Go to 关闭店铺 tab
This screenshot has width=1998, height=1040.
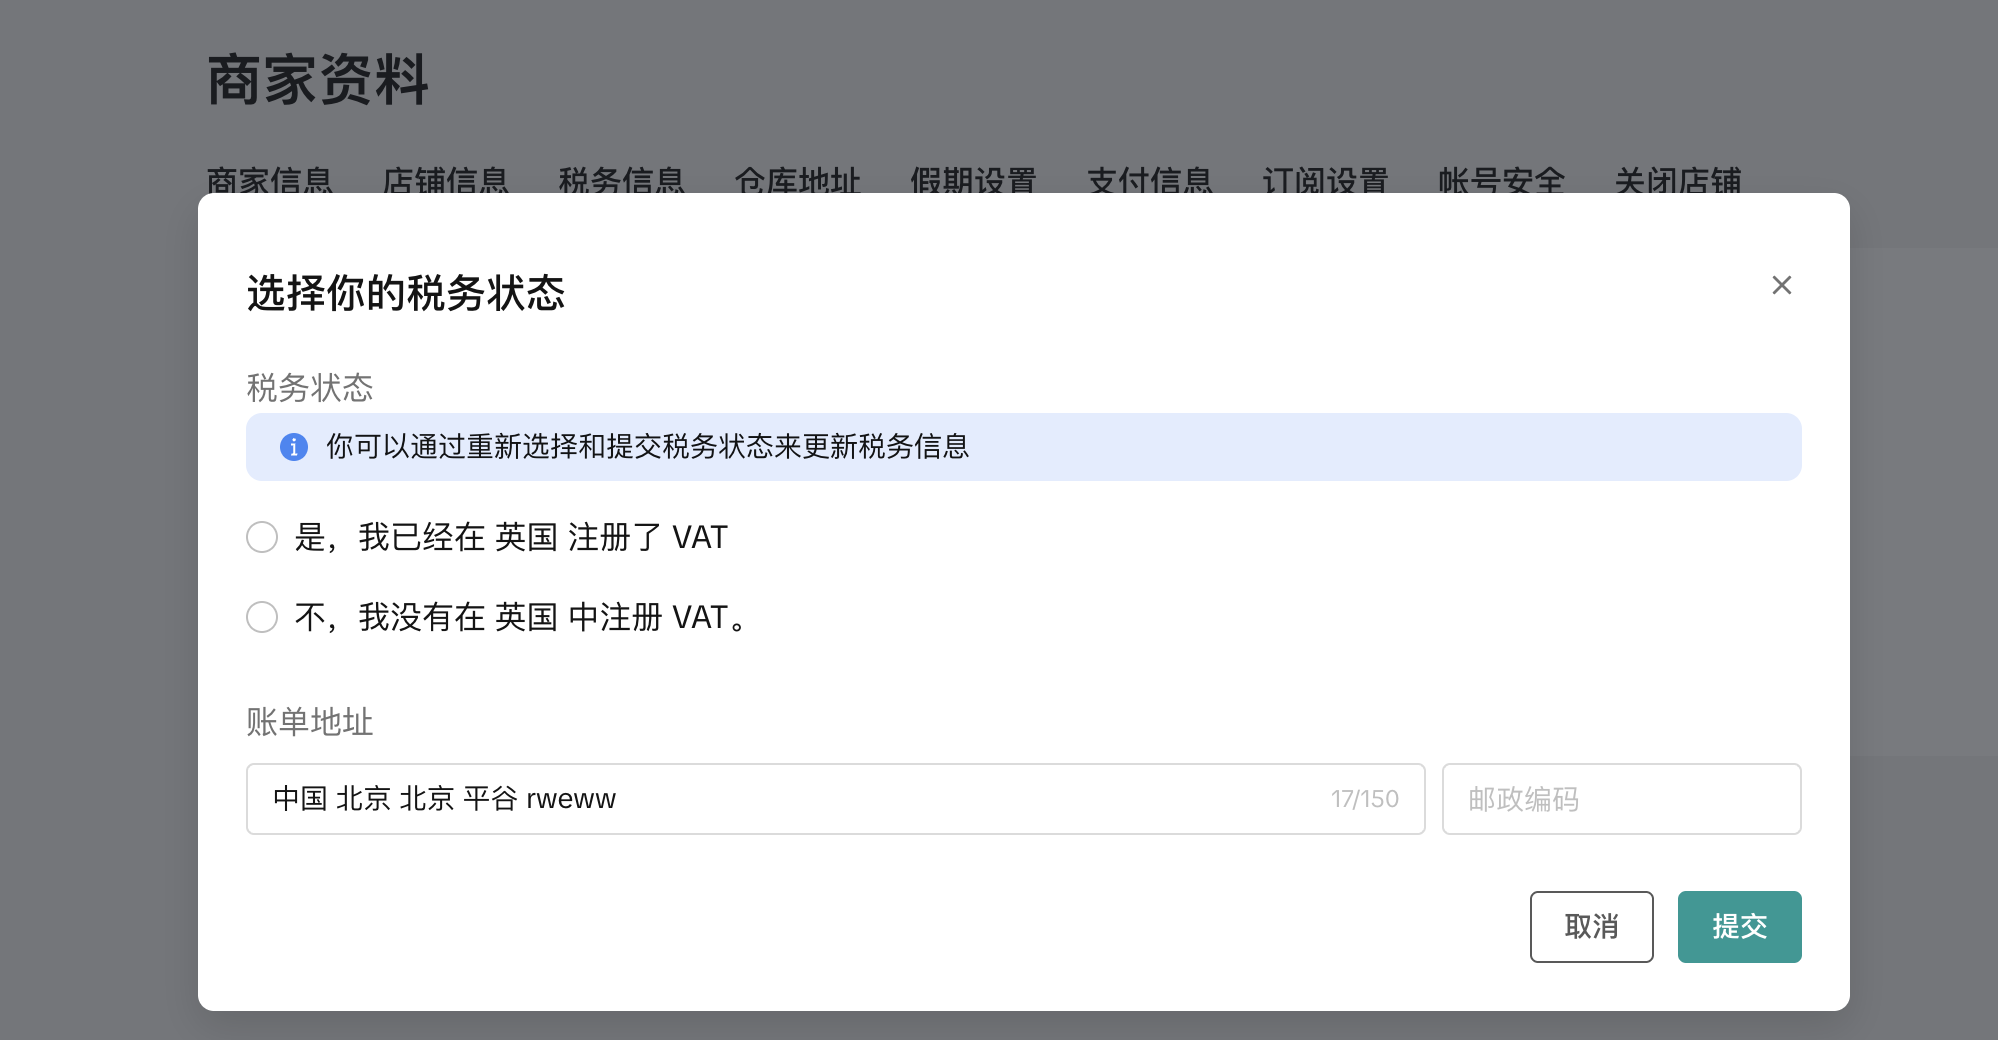coord(1677,180)
